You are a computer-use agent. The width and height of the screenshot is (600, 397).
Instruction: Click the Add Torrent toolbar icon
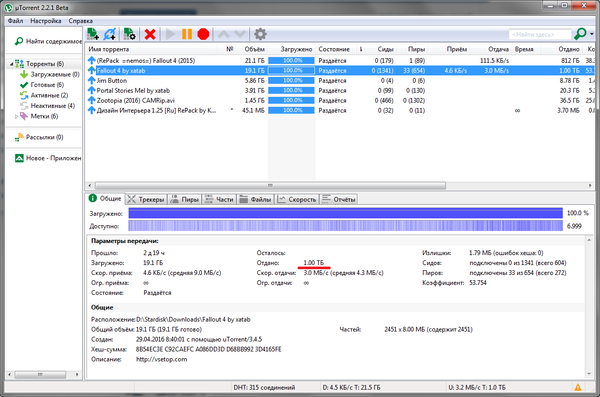[x=93, y=34]
